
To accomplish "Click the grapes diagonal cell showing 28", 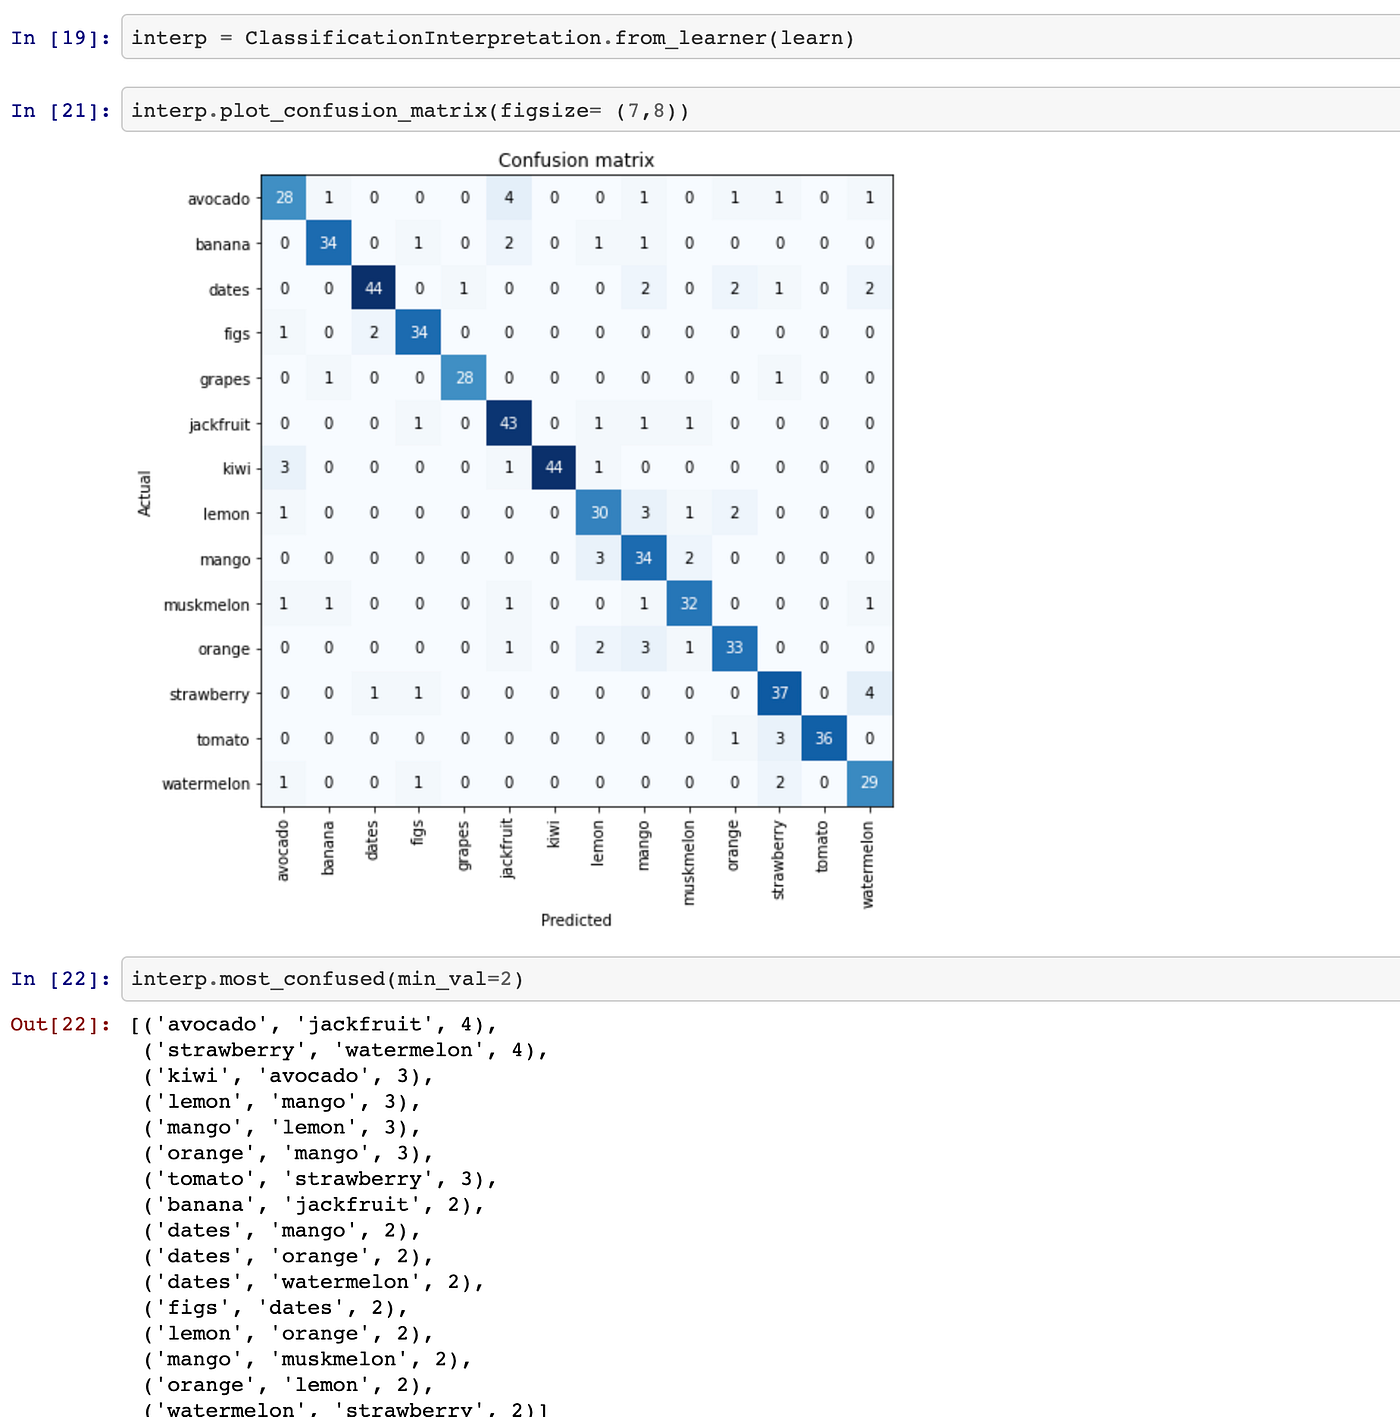I will [463, 378].
